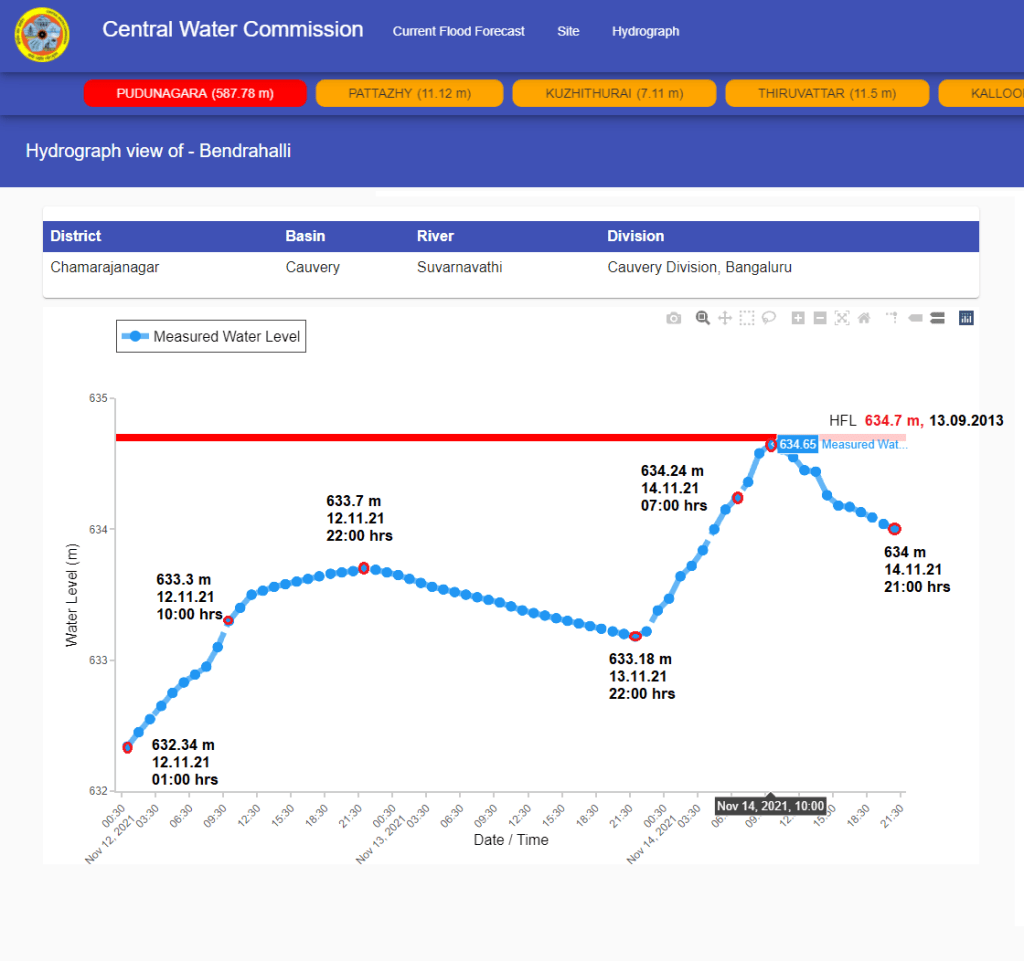
Task: Select the Zoom tool in chart toolbar
Action: pyautogui.click(x=703, y=318)
